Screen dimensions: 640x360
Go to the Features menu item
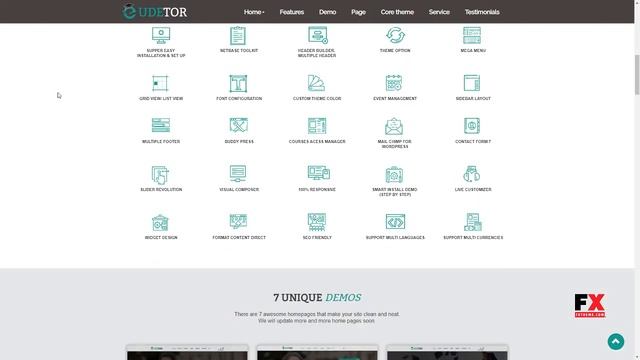291,12
